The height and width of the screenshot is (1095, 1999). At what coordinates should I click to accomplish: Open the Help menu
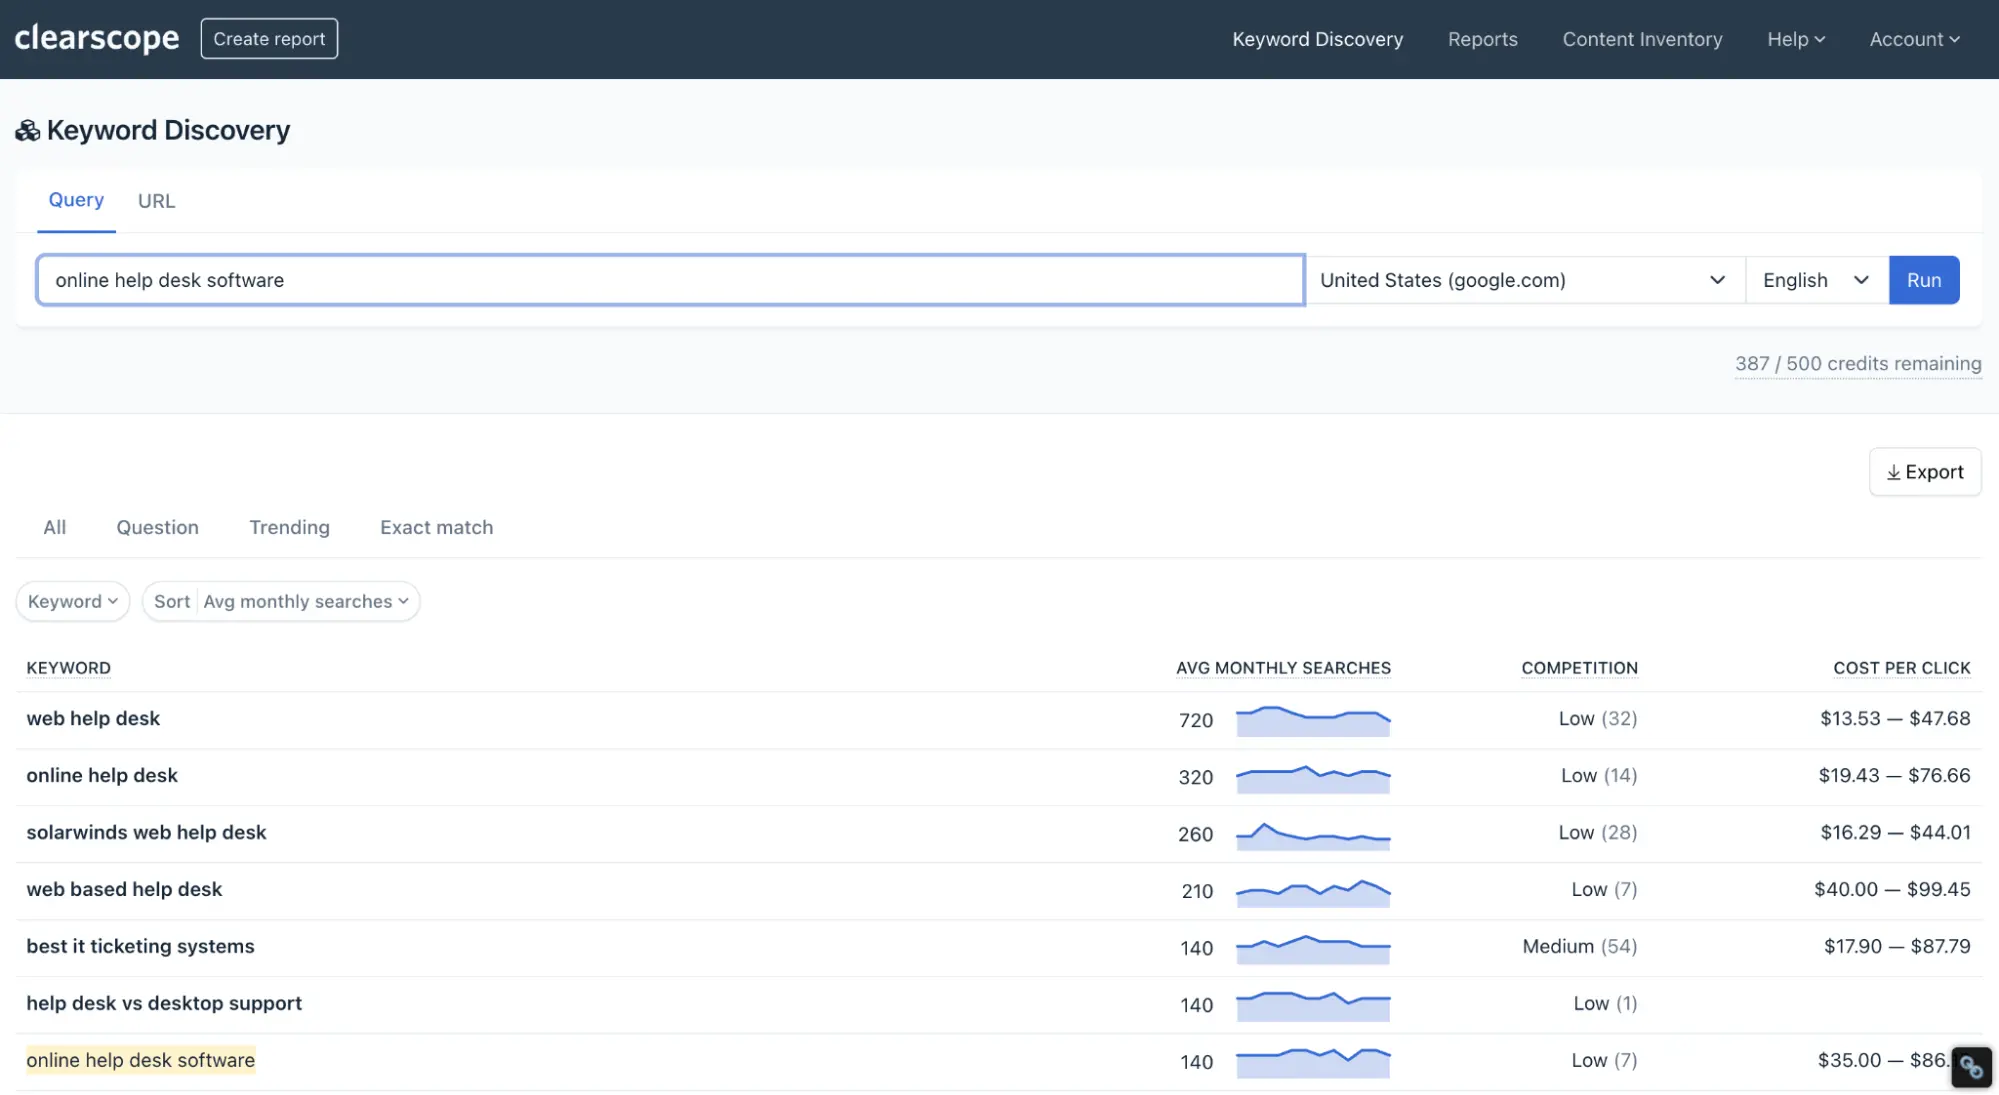click(x=1795, y=39)
